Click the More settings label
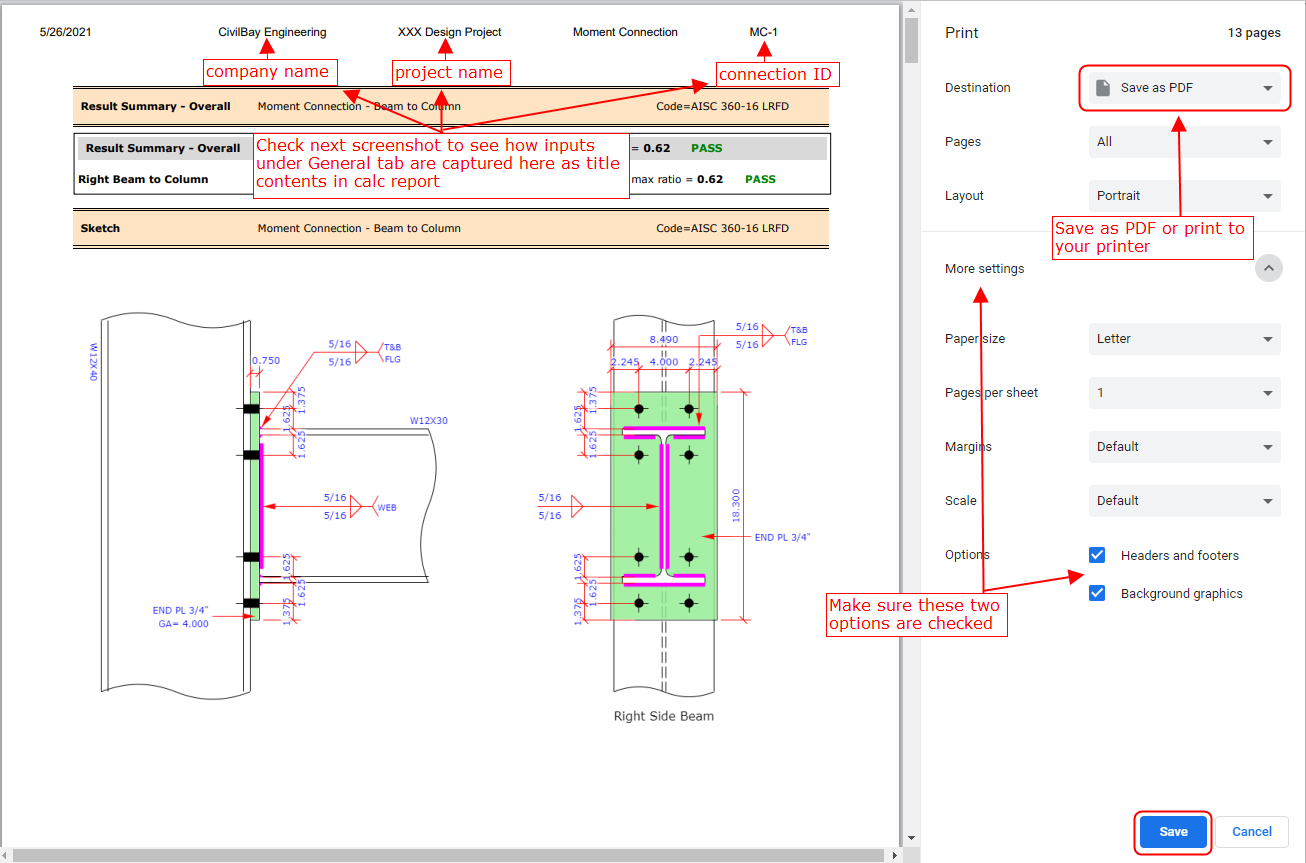 [x=984, y=268]
